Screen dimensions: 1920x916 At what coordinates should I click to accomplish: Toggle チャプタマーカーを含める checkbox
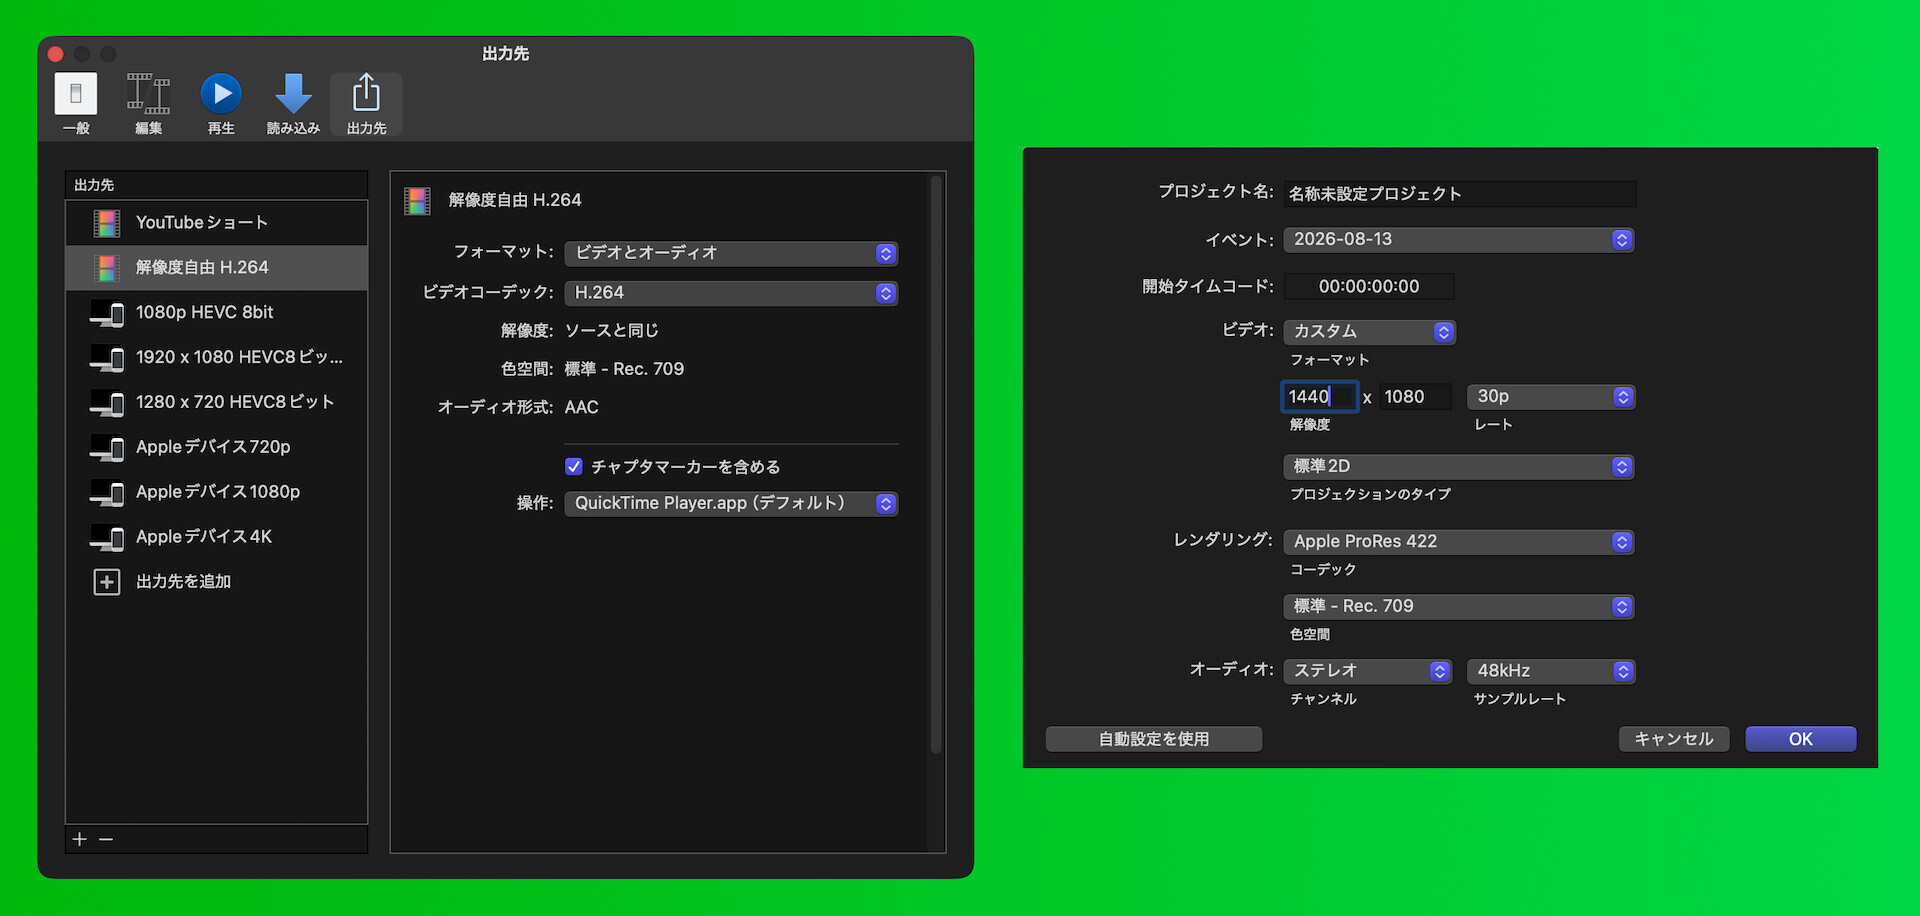pos(574,466)
